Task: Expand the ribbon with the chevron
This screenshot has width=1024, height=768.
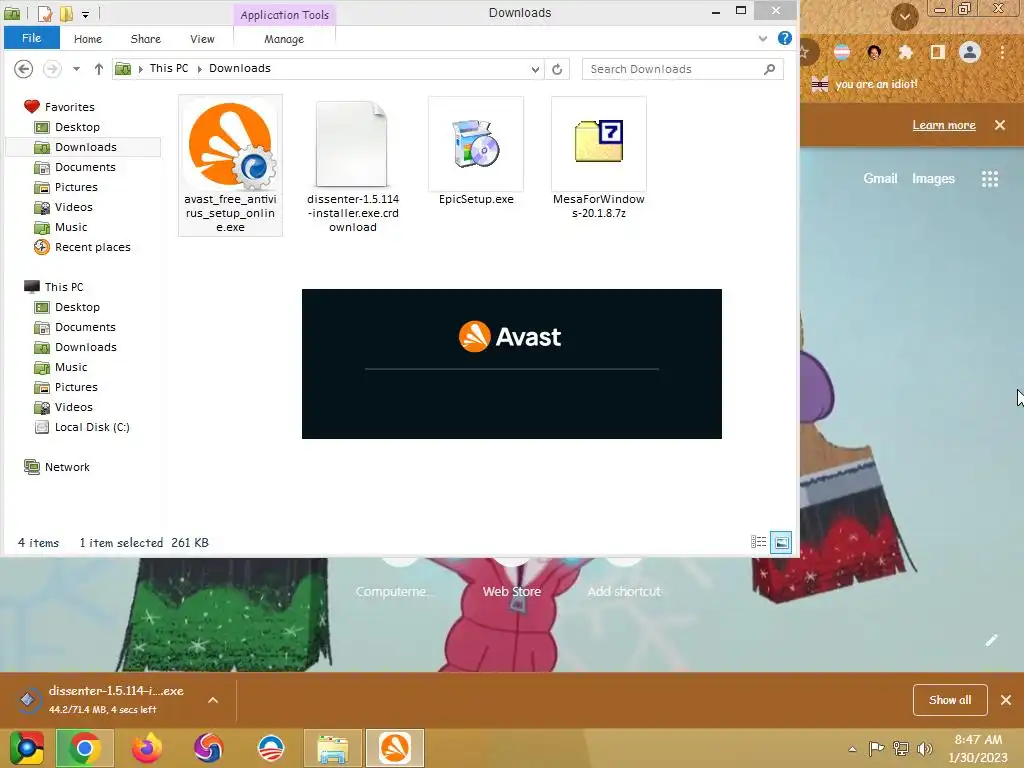Action: [762, 39]
